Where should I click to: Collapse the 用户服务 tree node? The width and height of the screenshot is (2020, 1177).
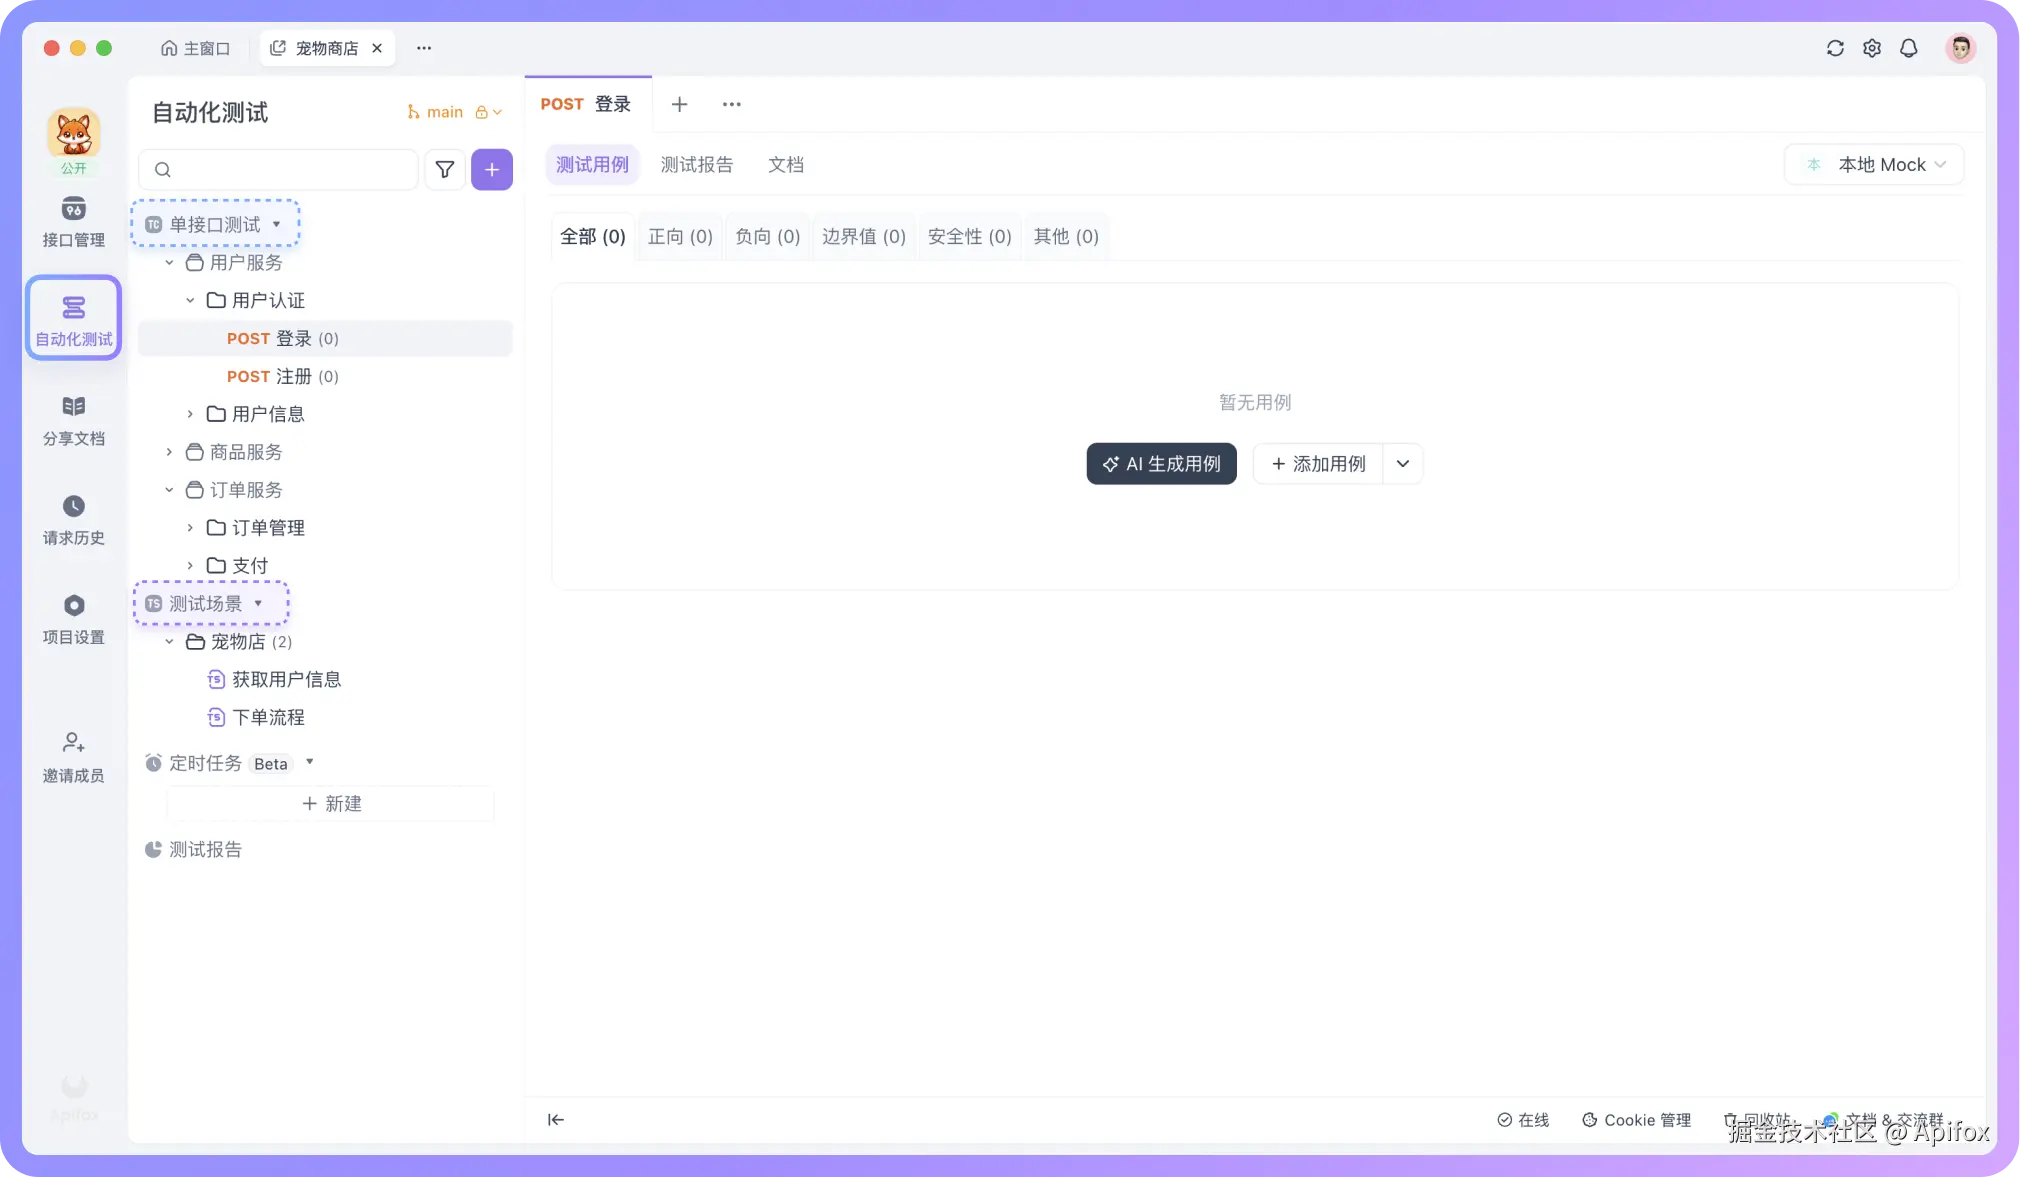pos(169,263)
